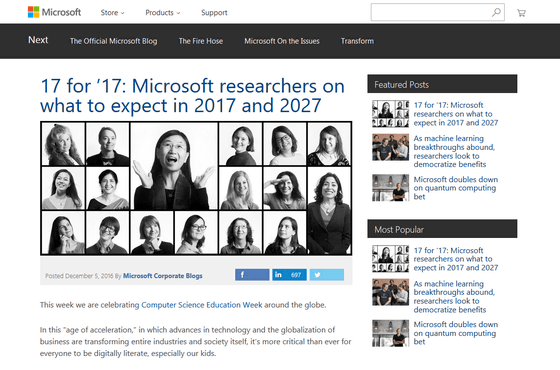The image size is (560, 370).
Task: Click Featured Posts quantum computing thumbnail
Action: pos(390,188)
